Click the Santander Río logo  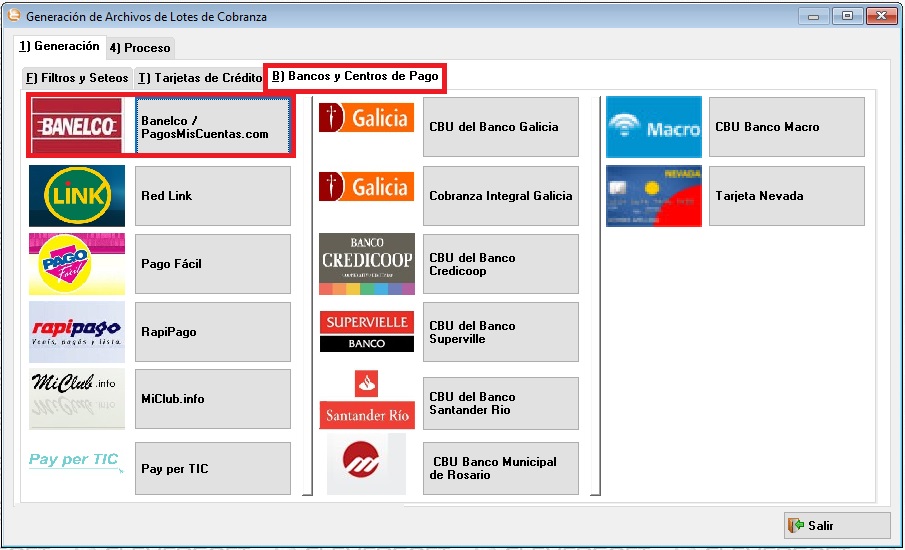(x=366, y=400)
